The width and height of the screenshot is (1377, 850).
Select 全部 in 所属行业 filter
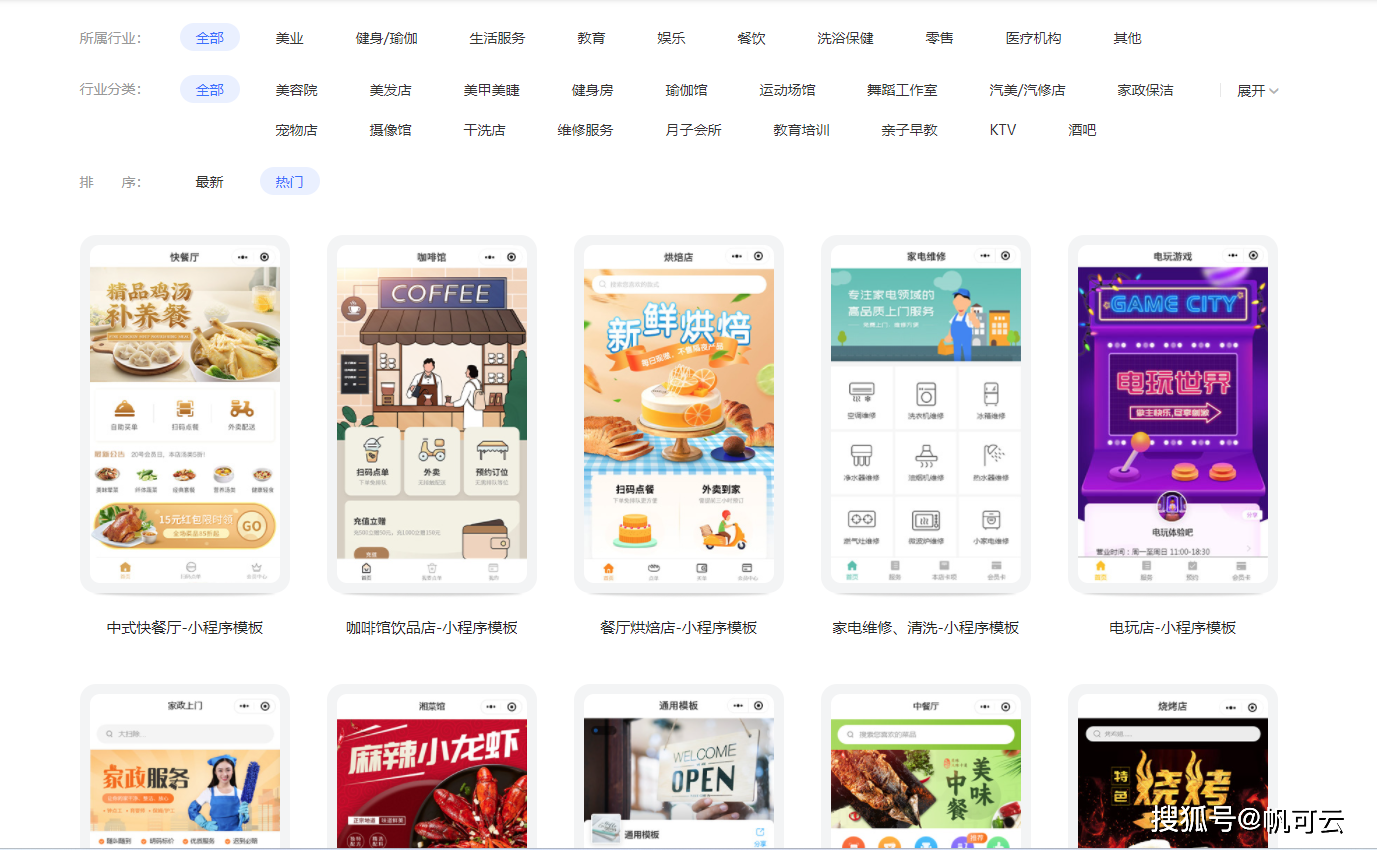210,38
